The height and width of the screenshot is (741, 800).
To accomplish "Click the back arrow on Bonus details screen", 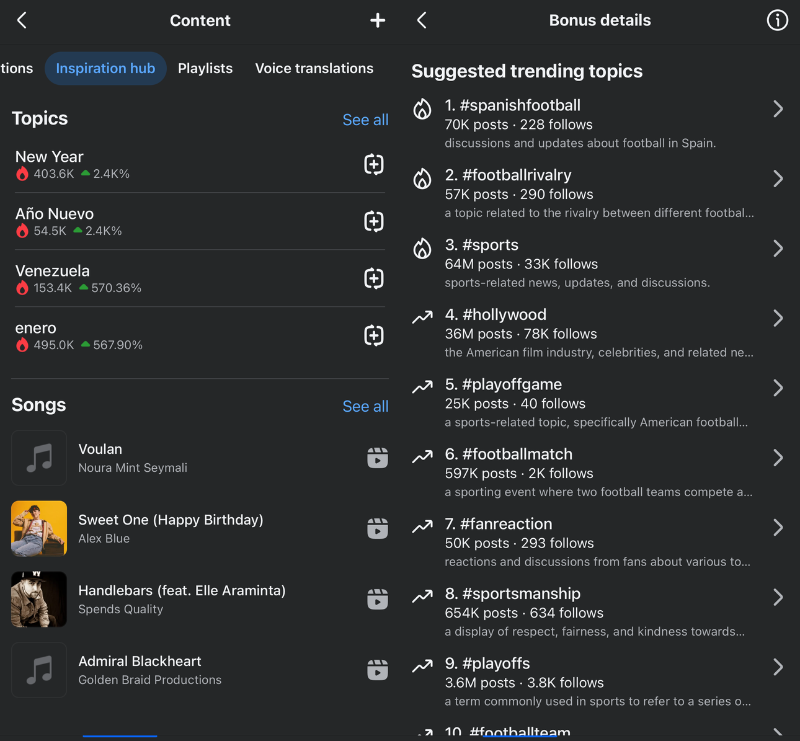I will (x=421, y=20).
